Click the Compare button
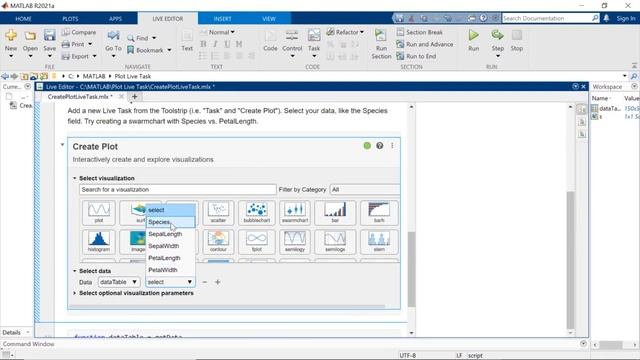Screen dimensions: 640x360 (x=79, y=32)
